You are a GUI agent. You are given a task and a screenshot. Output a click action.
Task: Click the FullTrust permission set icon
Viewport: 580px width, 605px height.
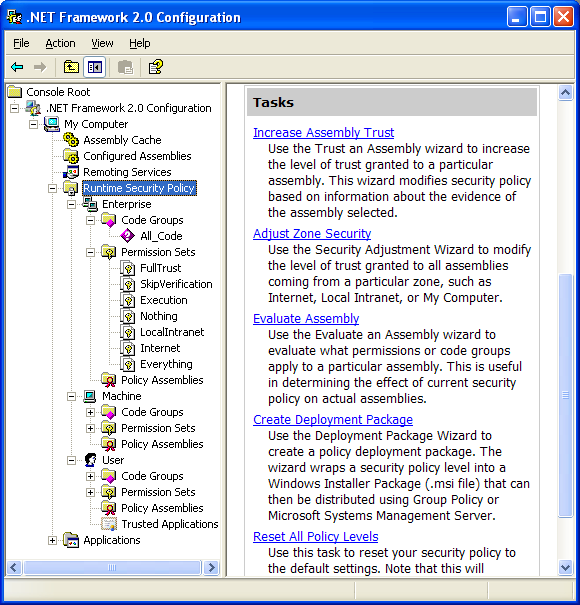pos(128,268)
